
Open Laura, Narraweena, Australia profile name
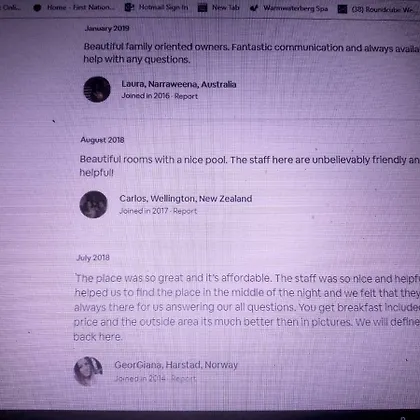pos(179,84)
